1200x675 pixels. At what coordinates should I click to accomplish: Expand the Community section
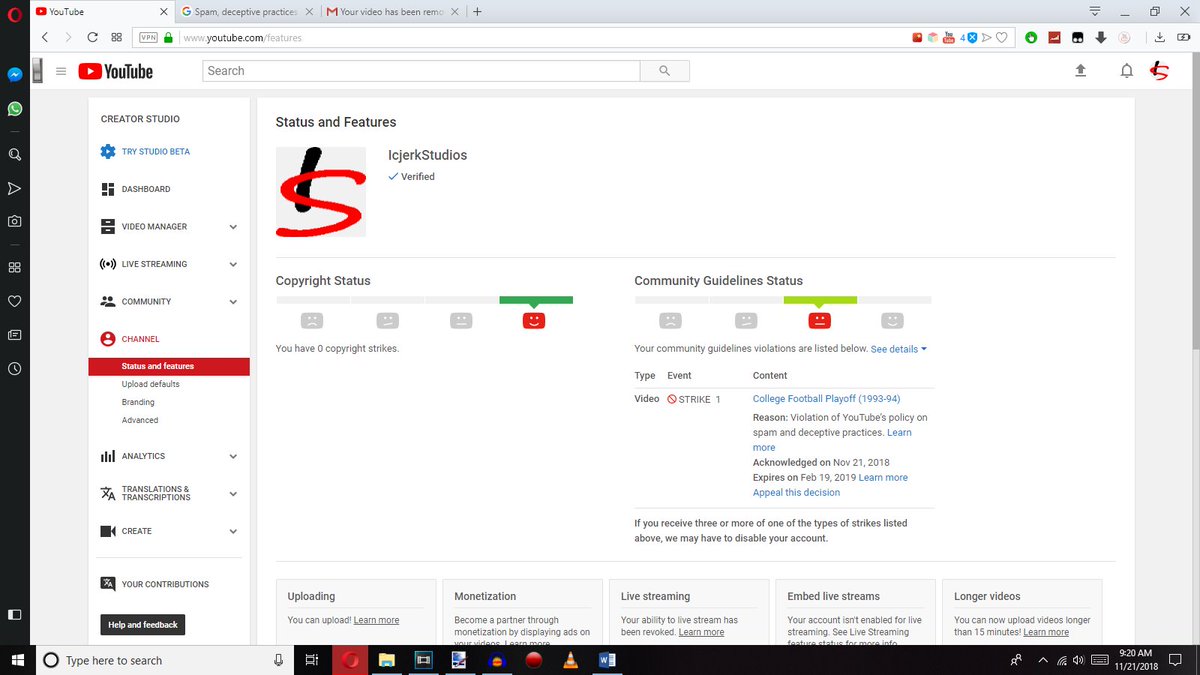[233, 302]
